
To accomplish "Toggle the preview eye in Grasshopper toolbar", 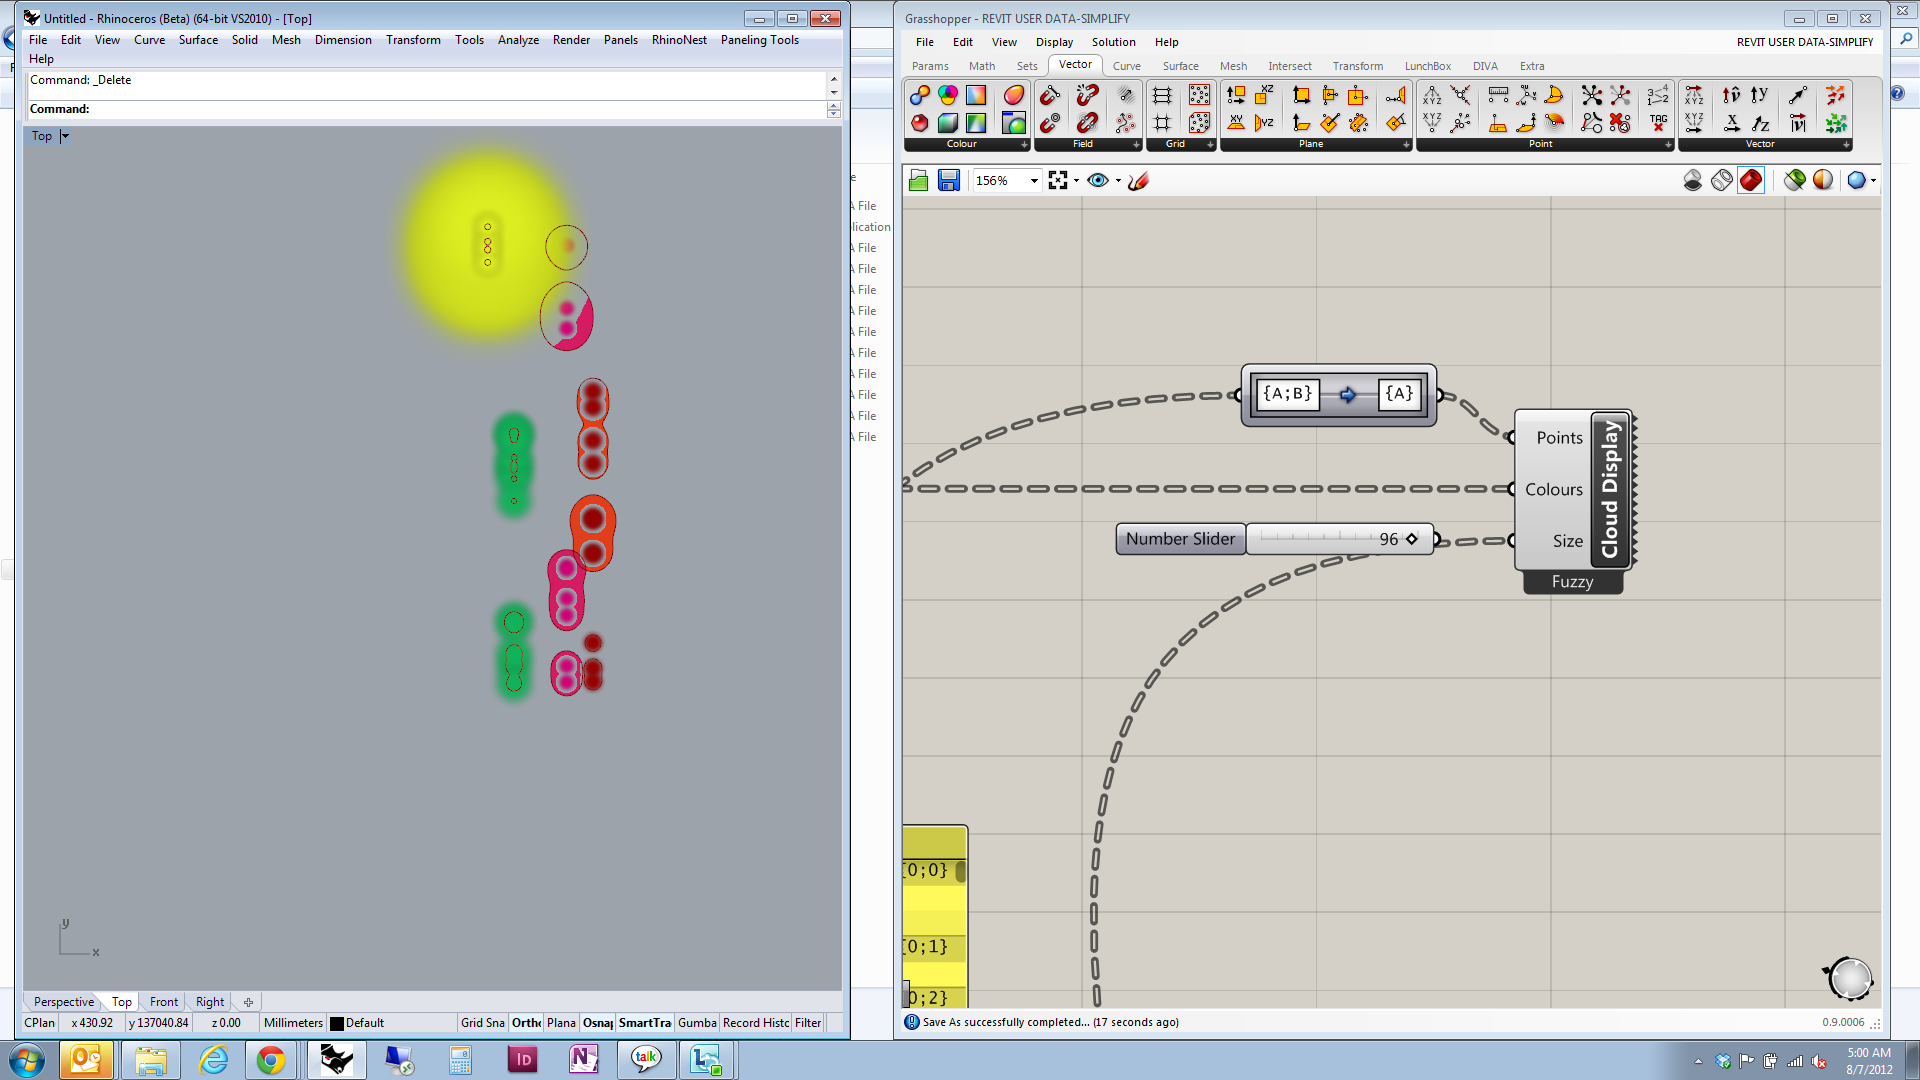I will tap(1098, 180).
